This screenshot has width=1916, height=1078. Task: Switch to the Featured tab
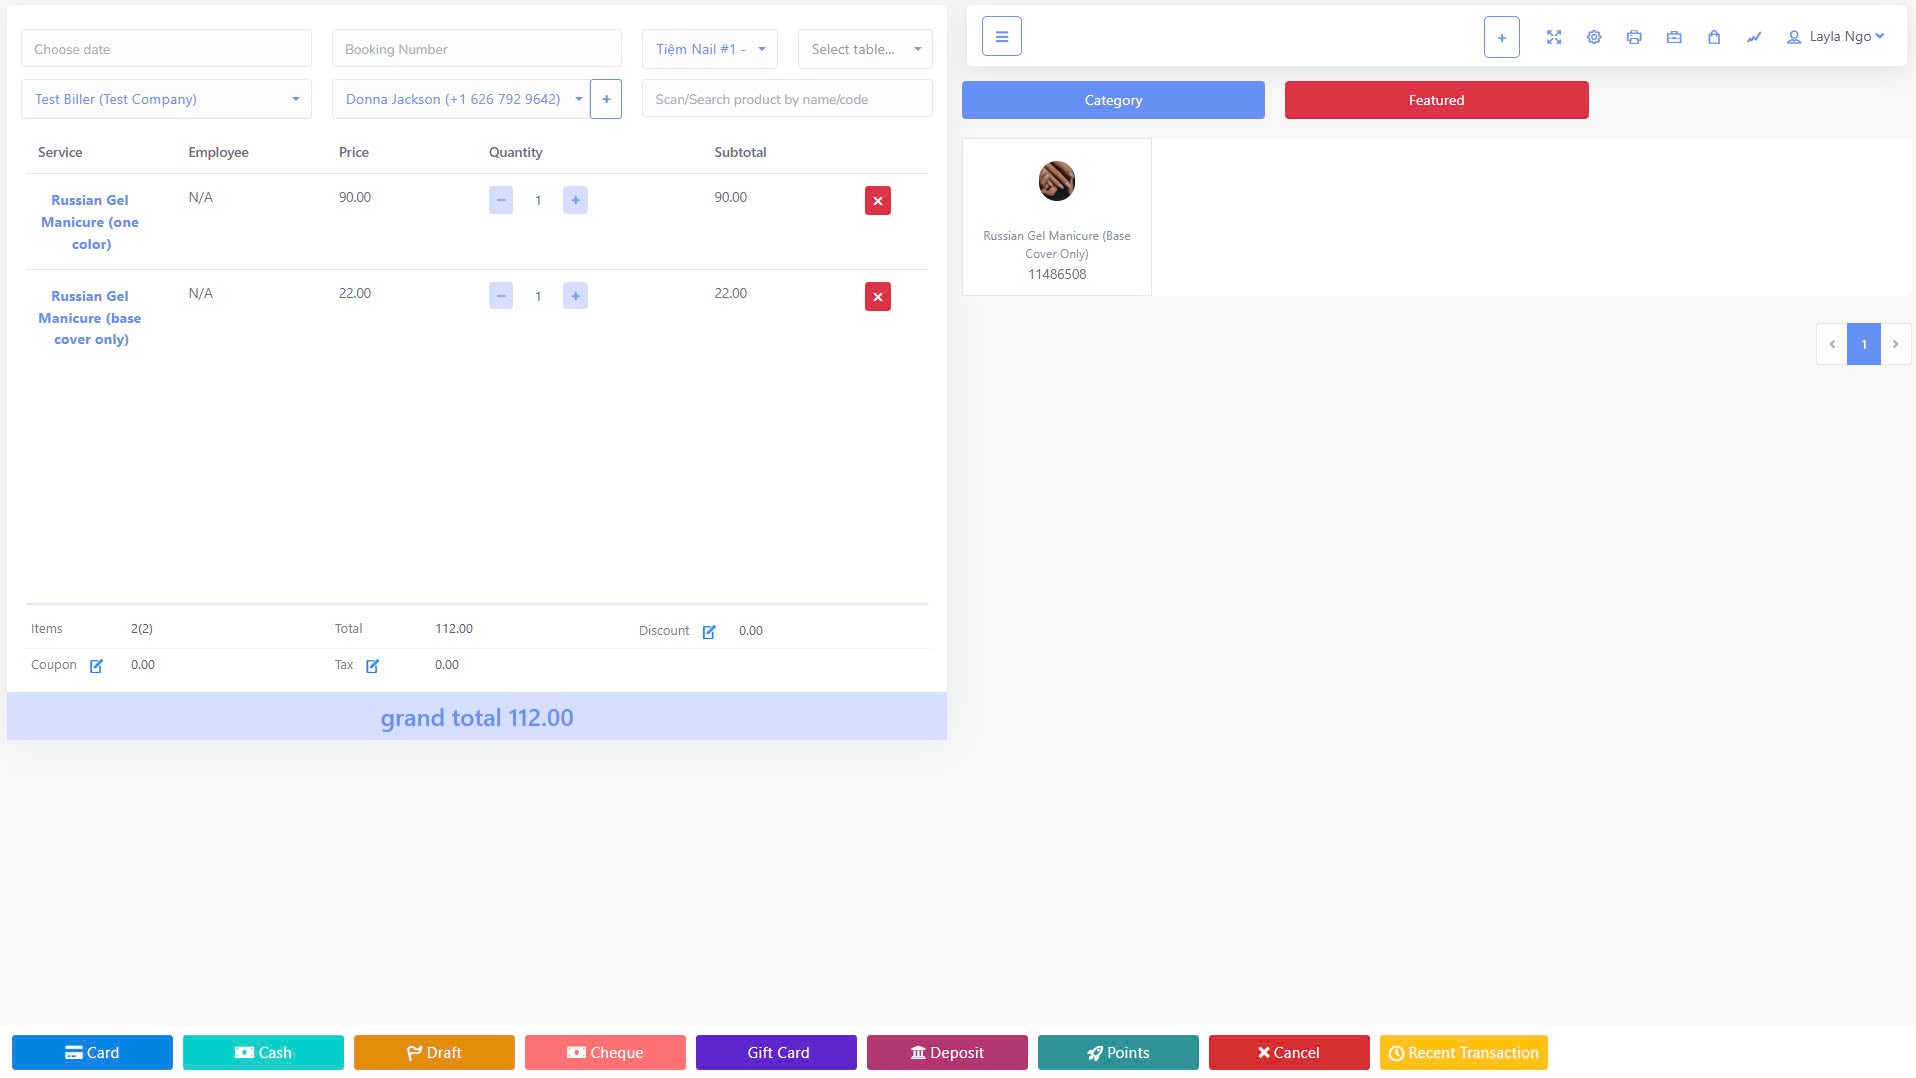tap(1435, 100)
